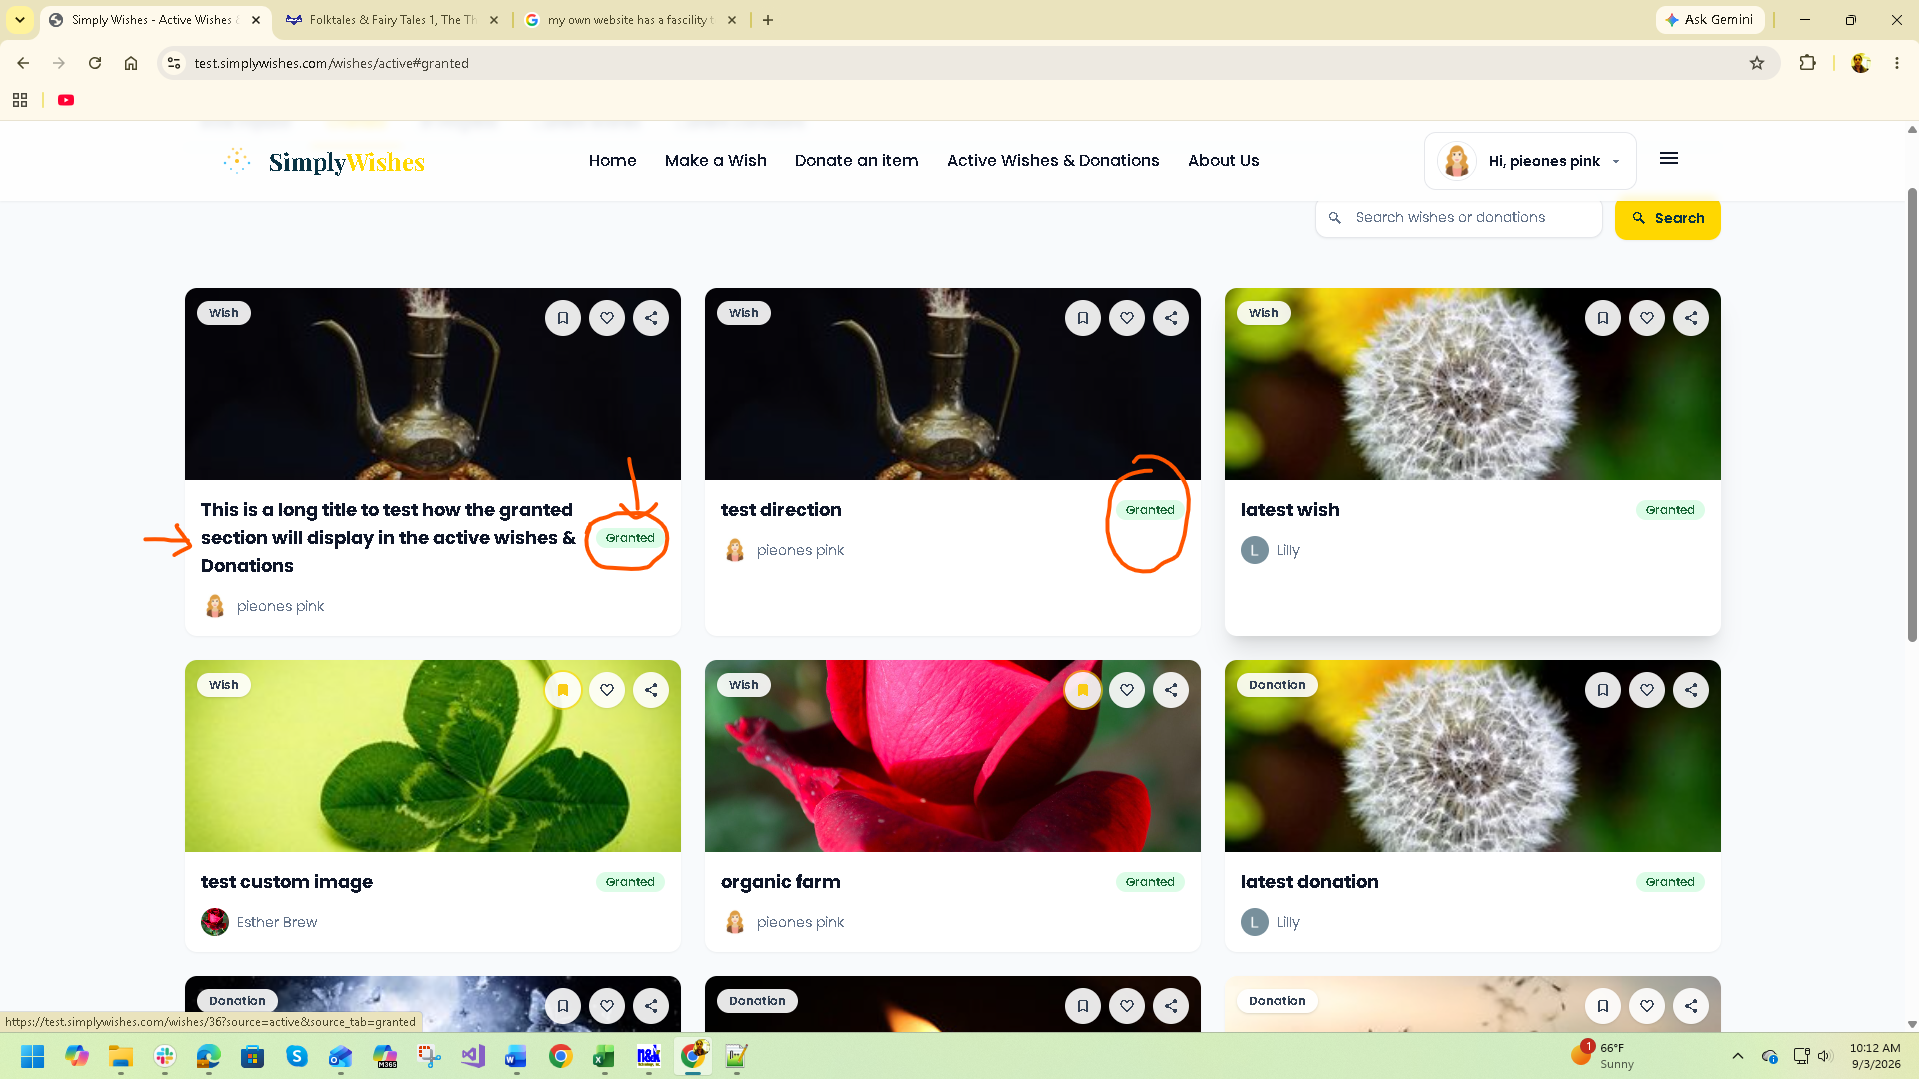The image size is (1919, 1079).
Task: Open the tab search dropdown arrow
Action: click(20, 20)
